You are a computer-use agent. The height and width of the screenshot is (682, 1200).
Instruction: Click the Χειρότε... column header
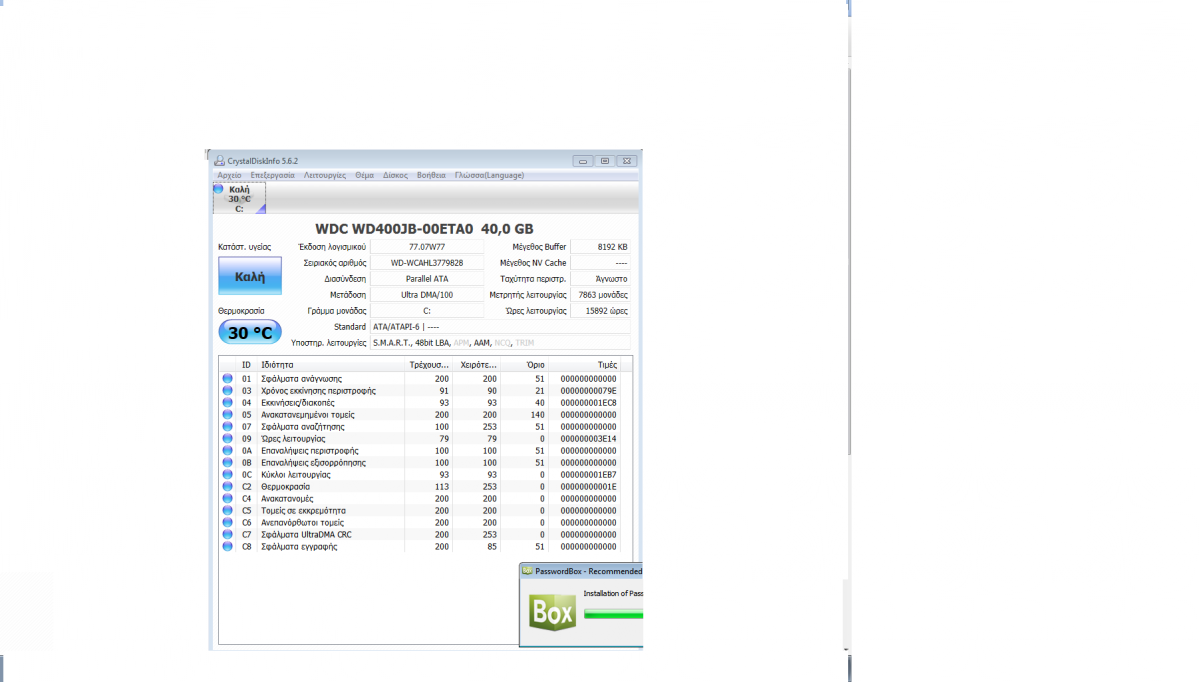pos(477,365)
